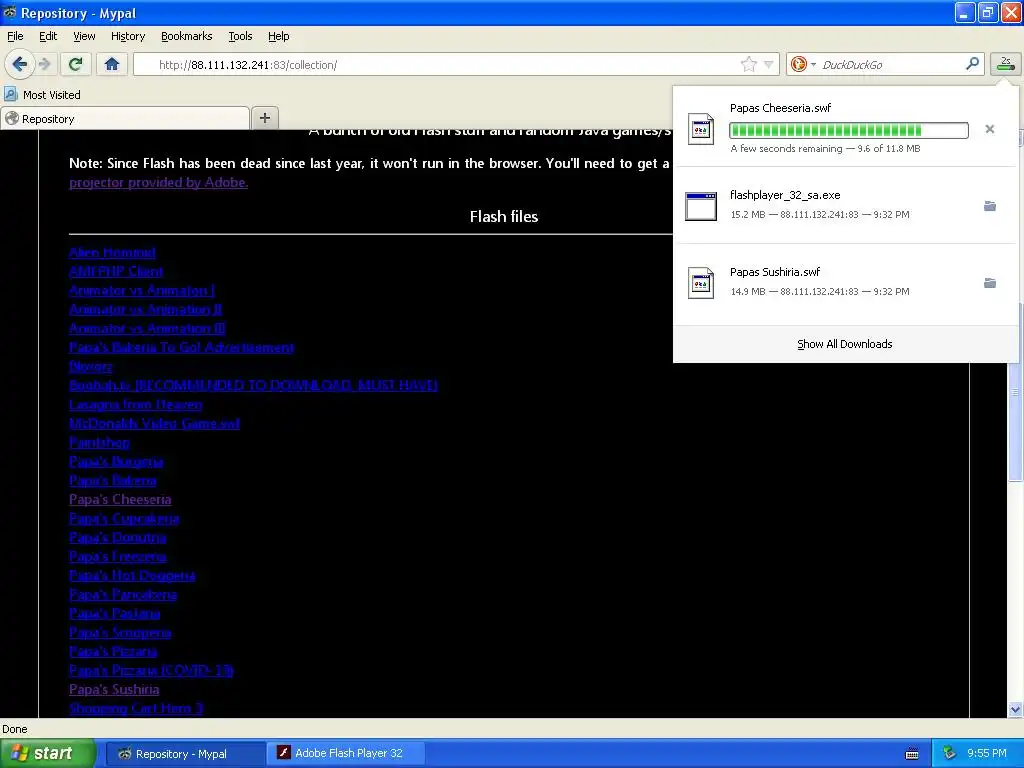This screenshot has height=768, width=1024.
Task: Open the AMFPHP Client link
Action: [116, 271]
